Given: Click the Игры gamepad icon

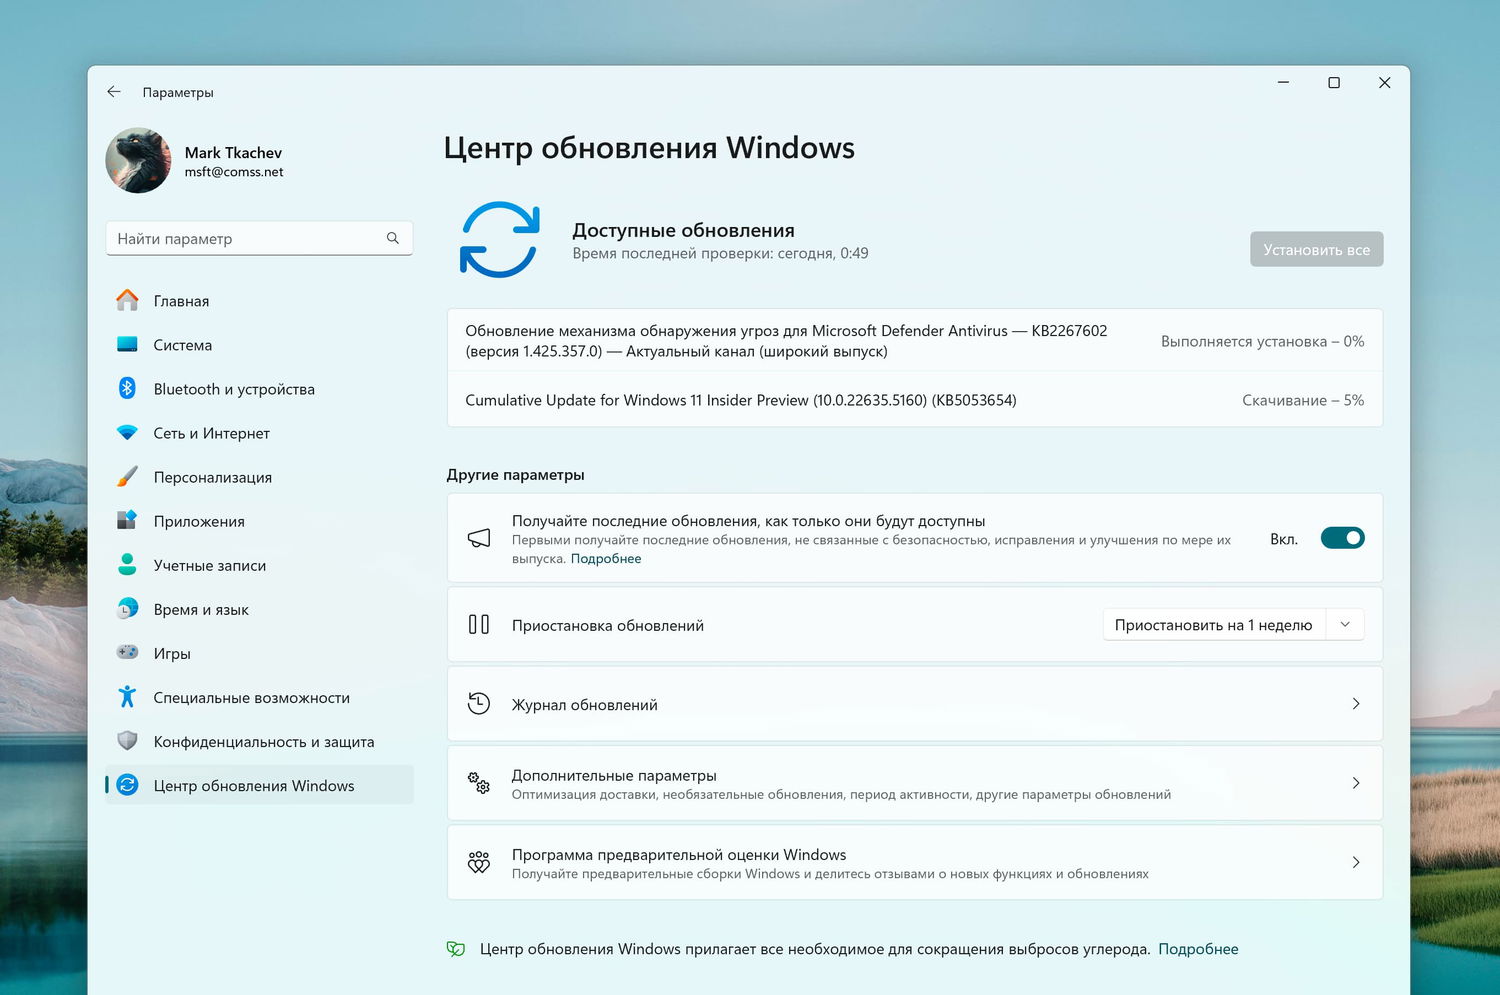Looking at the screenshot, I should click(x=127, y=652).
